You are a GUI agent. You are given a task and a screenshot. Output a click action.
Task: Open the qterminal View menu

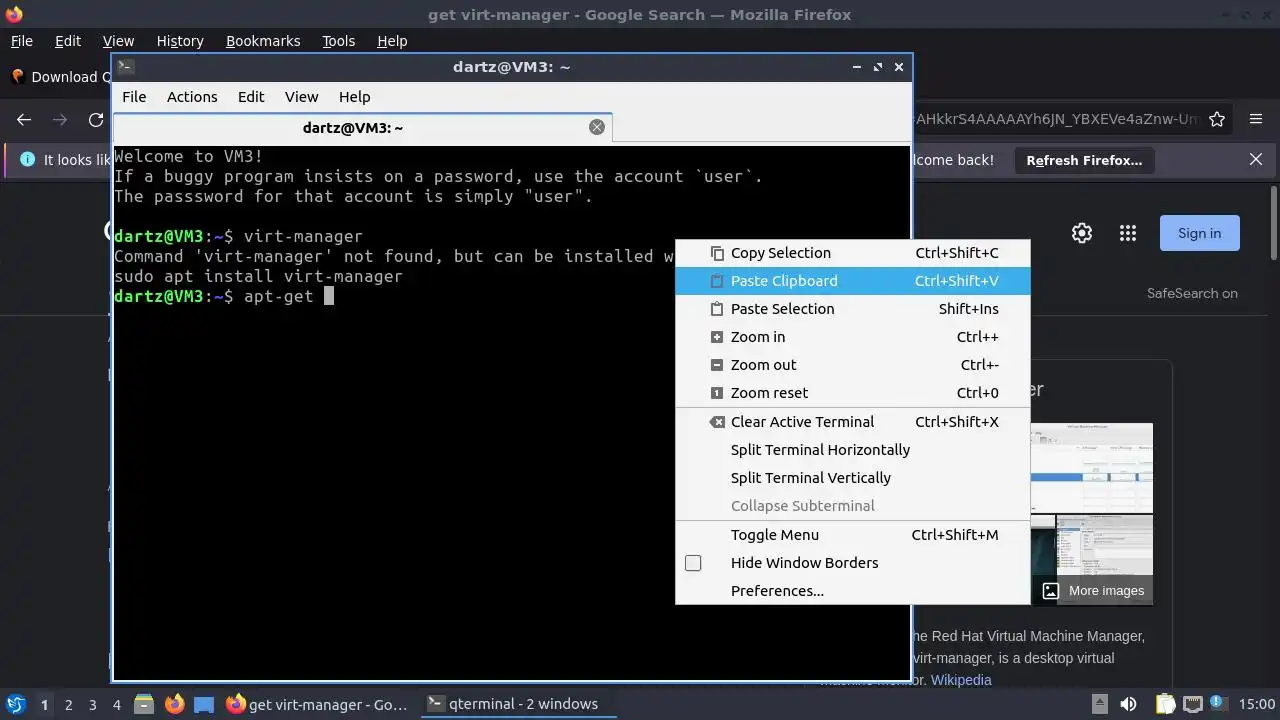(301, 97)
